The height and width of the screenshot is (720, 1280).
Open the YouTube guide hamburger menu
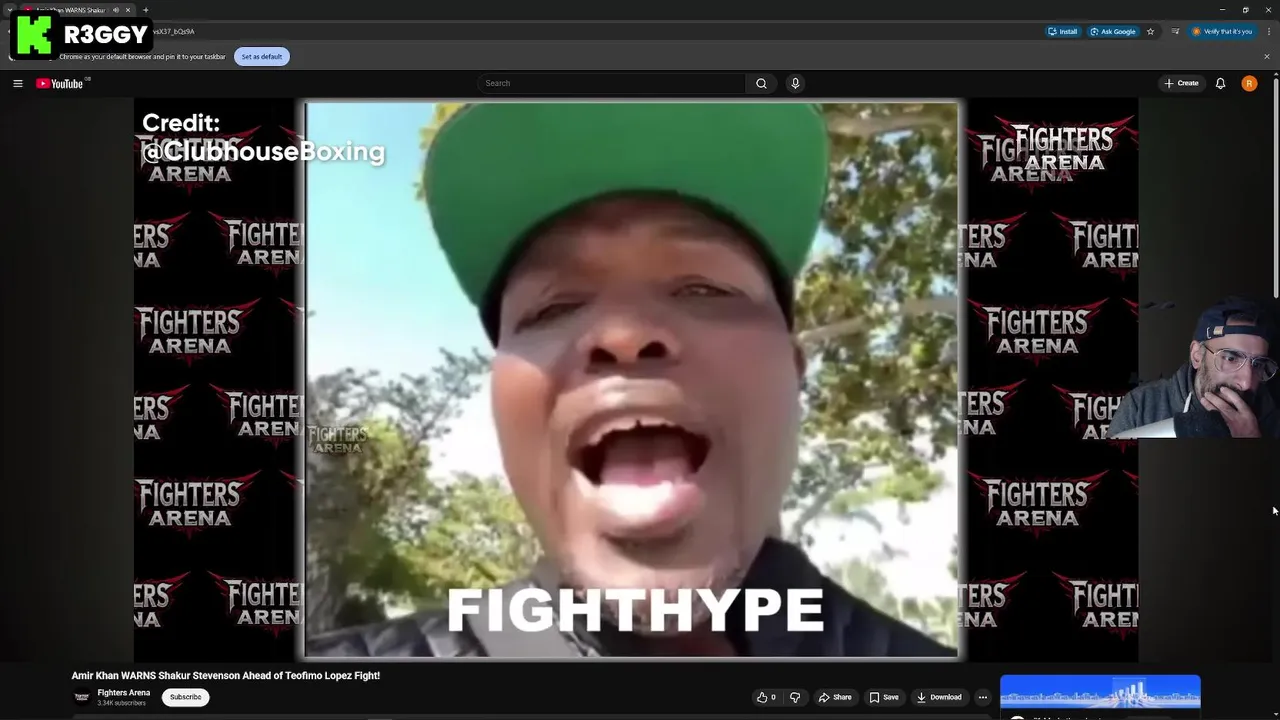tap(18, 83)
